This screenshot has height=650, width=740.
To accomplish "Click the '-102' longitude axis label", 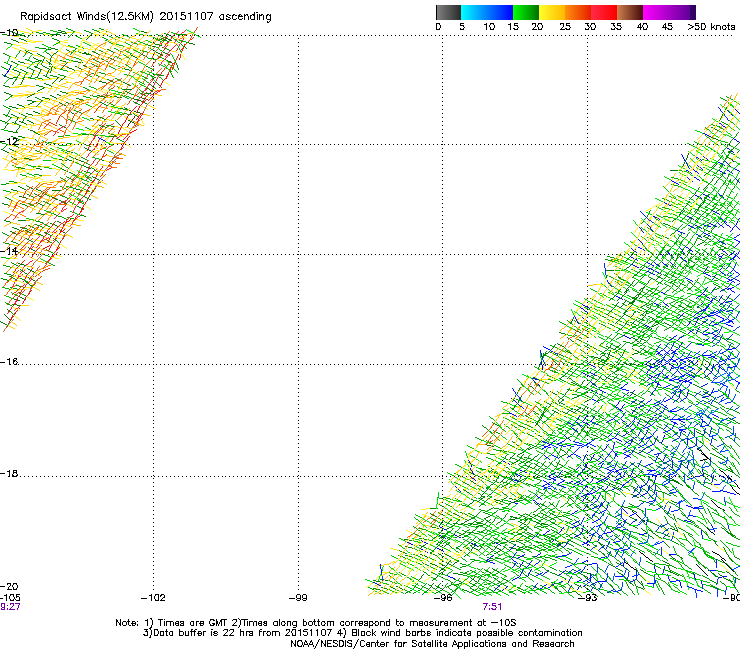I will pyautogui.click(x=153, y=598).
